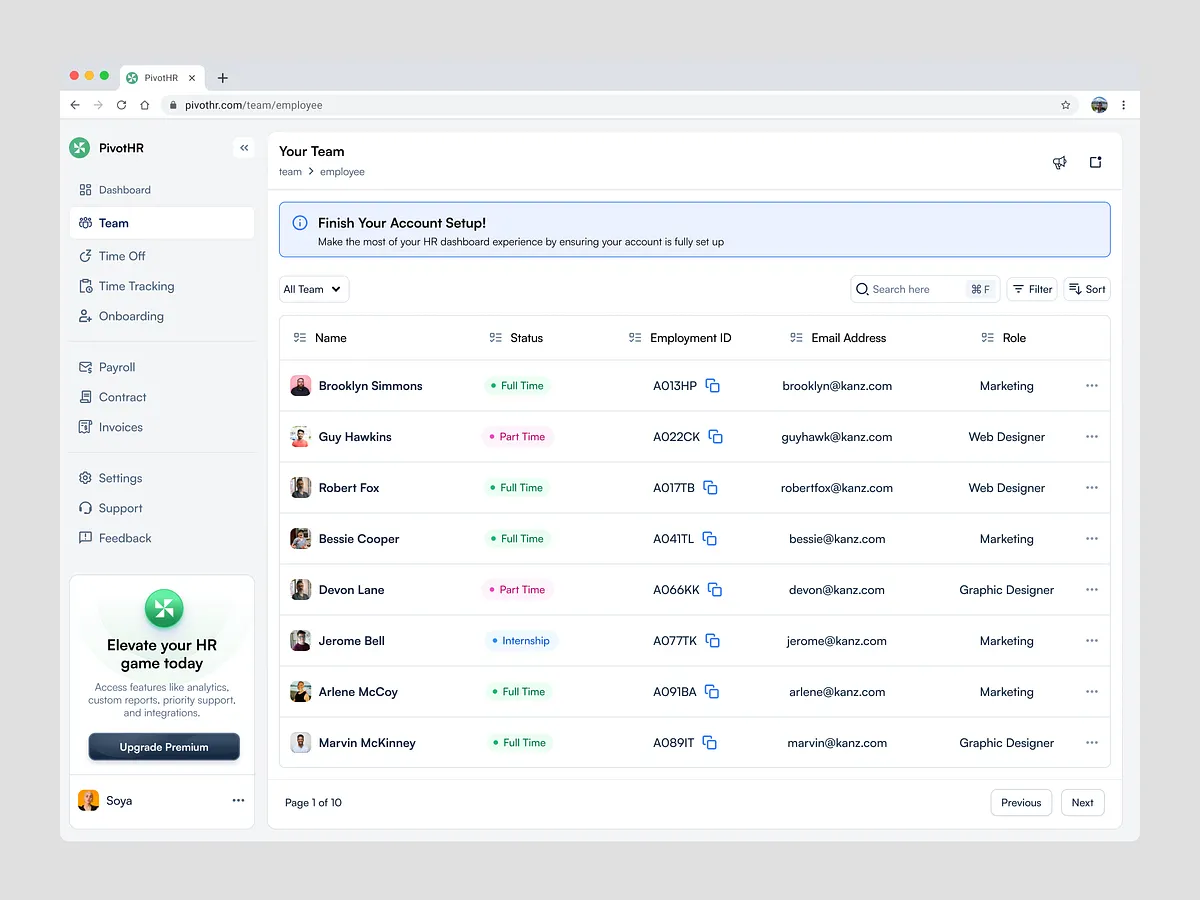Click the export icon beside the megaphone
The image size is (1200, 900).
click(x=1095, y=162)
